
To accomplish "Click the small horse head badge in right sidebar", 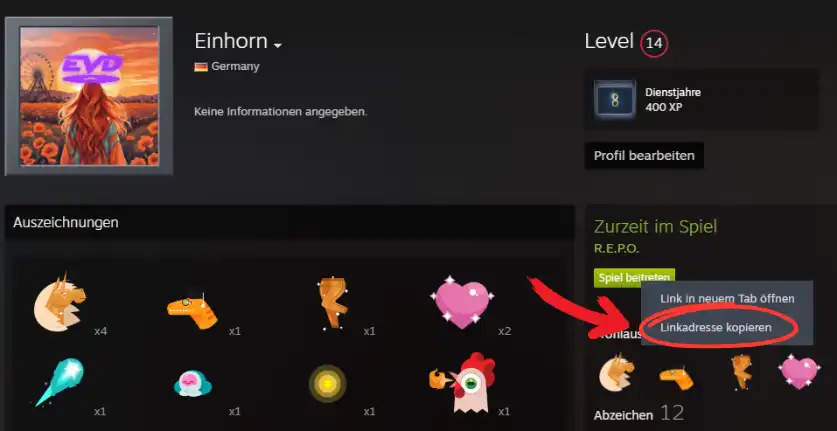I will click(617, 371).
